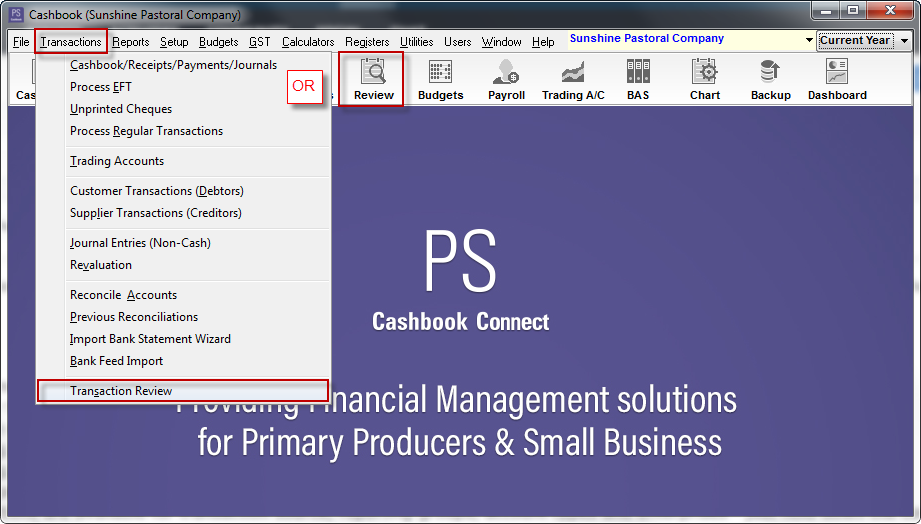Open Supplier Transactions (Creditors)
The image size is (921, 524).
pyautogui.click(x=183, y=213)
